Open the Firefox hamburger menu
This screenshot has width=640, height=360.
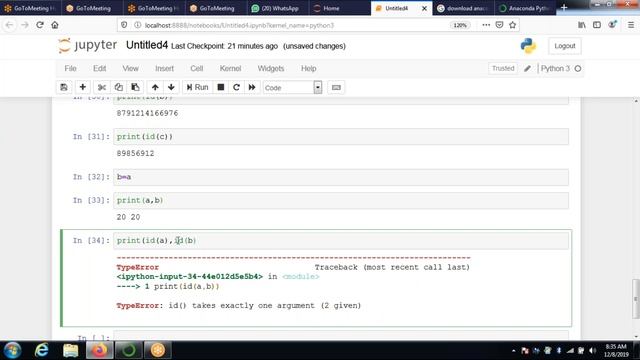(631, 25)
